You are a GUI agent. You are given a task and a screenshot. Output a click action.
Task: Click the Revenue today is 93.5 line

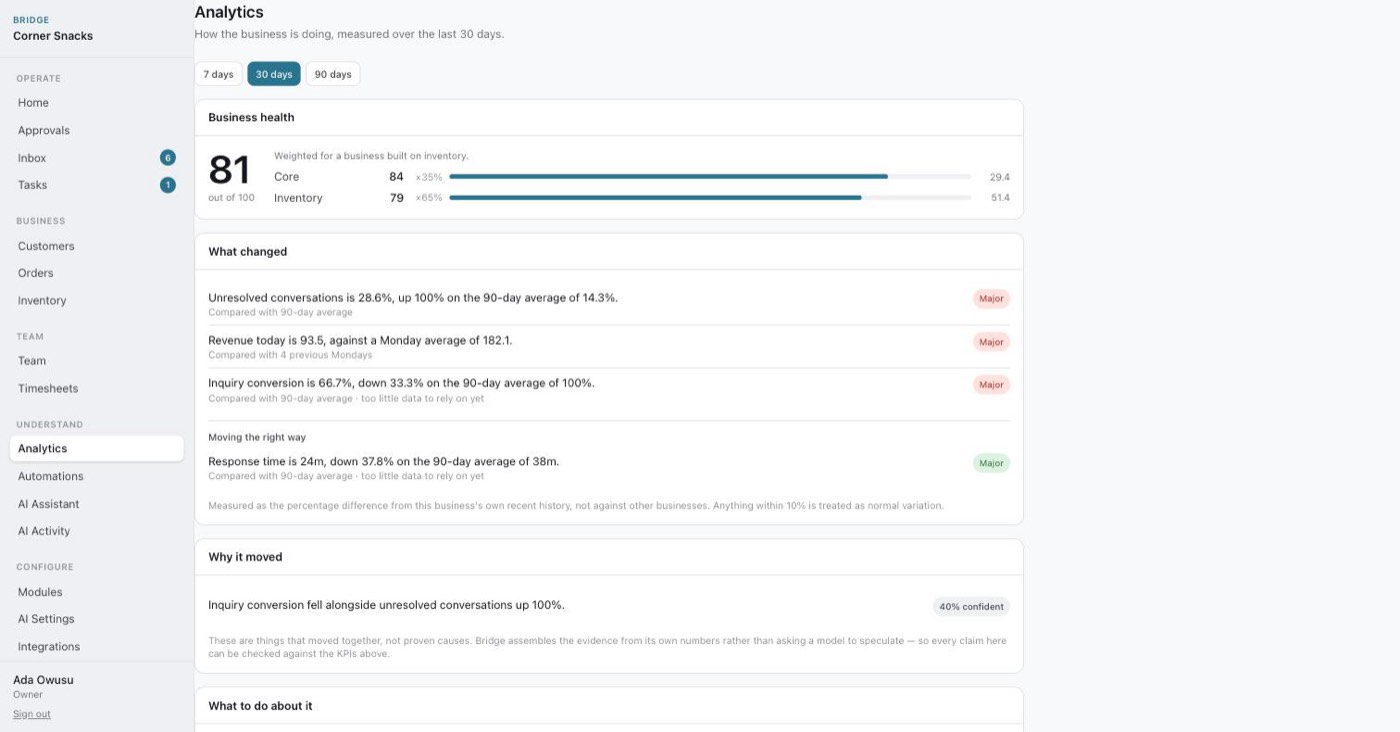click(360, 340)
